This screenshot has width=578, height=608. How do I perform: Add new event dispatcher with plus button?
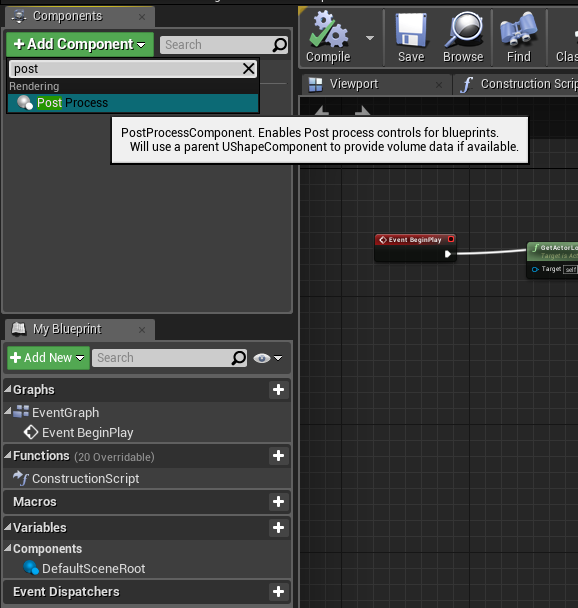click(x=278, y=592)
